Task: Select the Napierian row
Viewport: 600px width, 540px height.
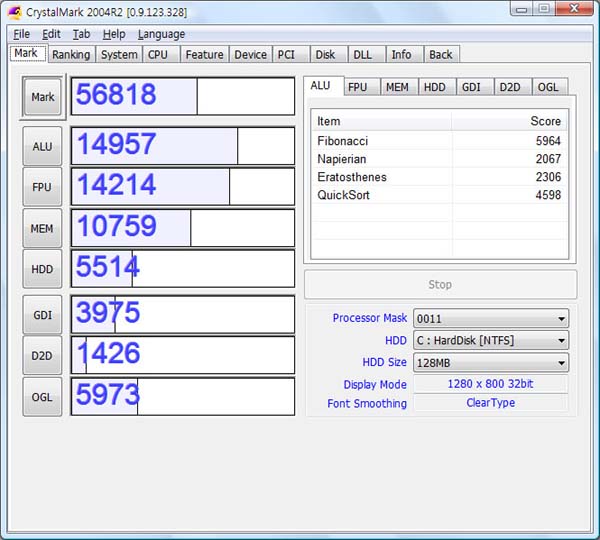Action: 439,159
